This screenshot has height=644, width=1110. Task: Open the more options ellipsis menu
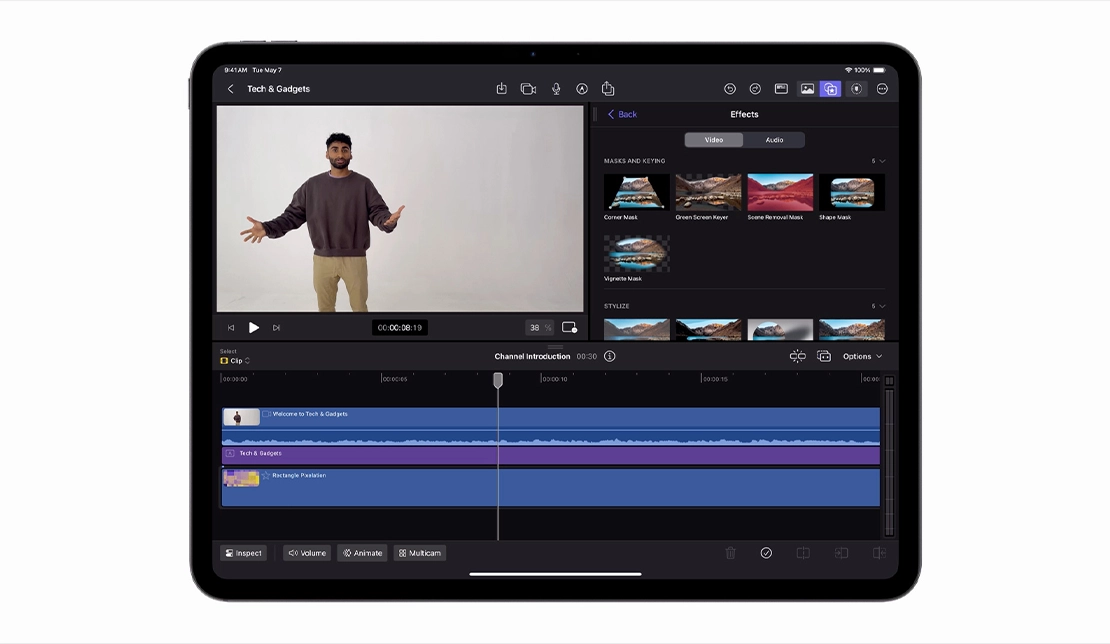tap(882, 89)
